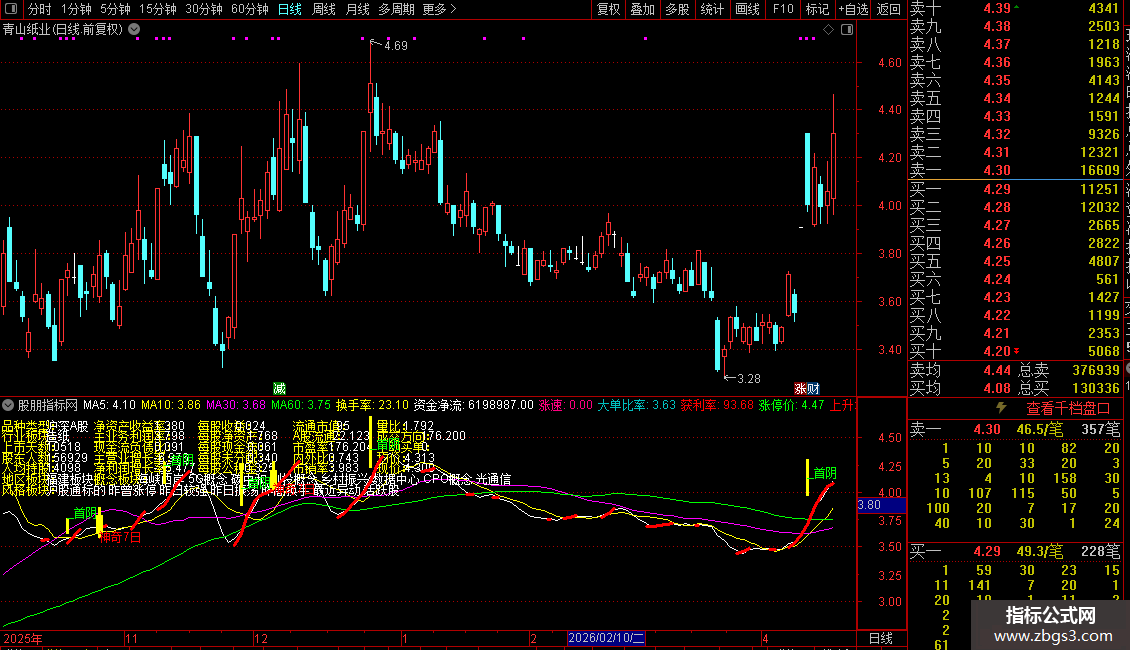Select the 卖十 row at 4.39
The width and height of the screenshot is (1130, 650).
[x=1015, y=9]
